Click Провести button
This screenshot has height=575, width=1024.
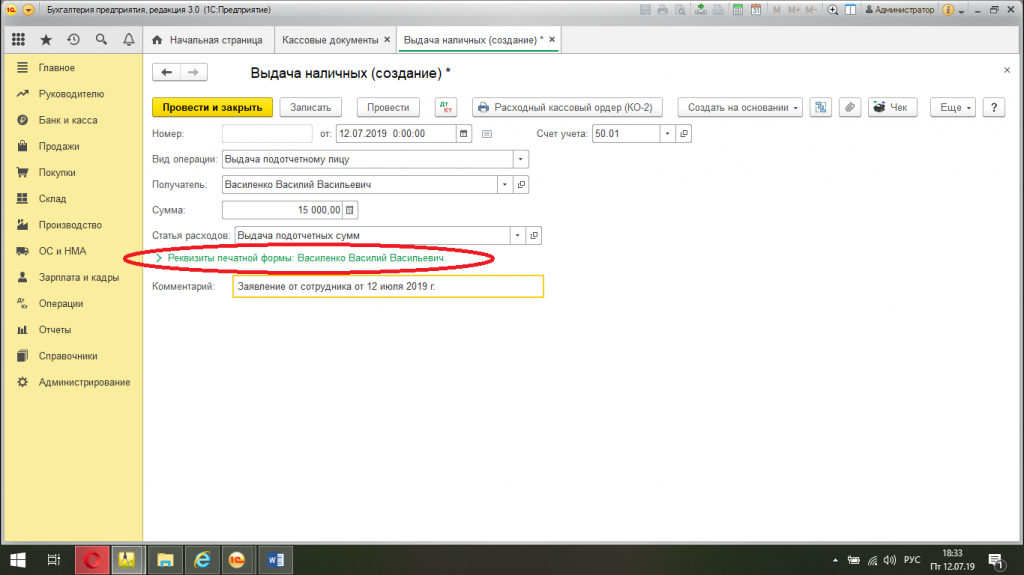coord(388,107)
